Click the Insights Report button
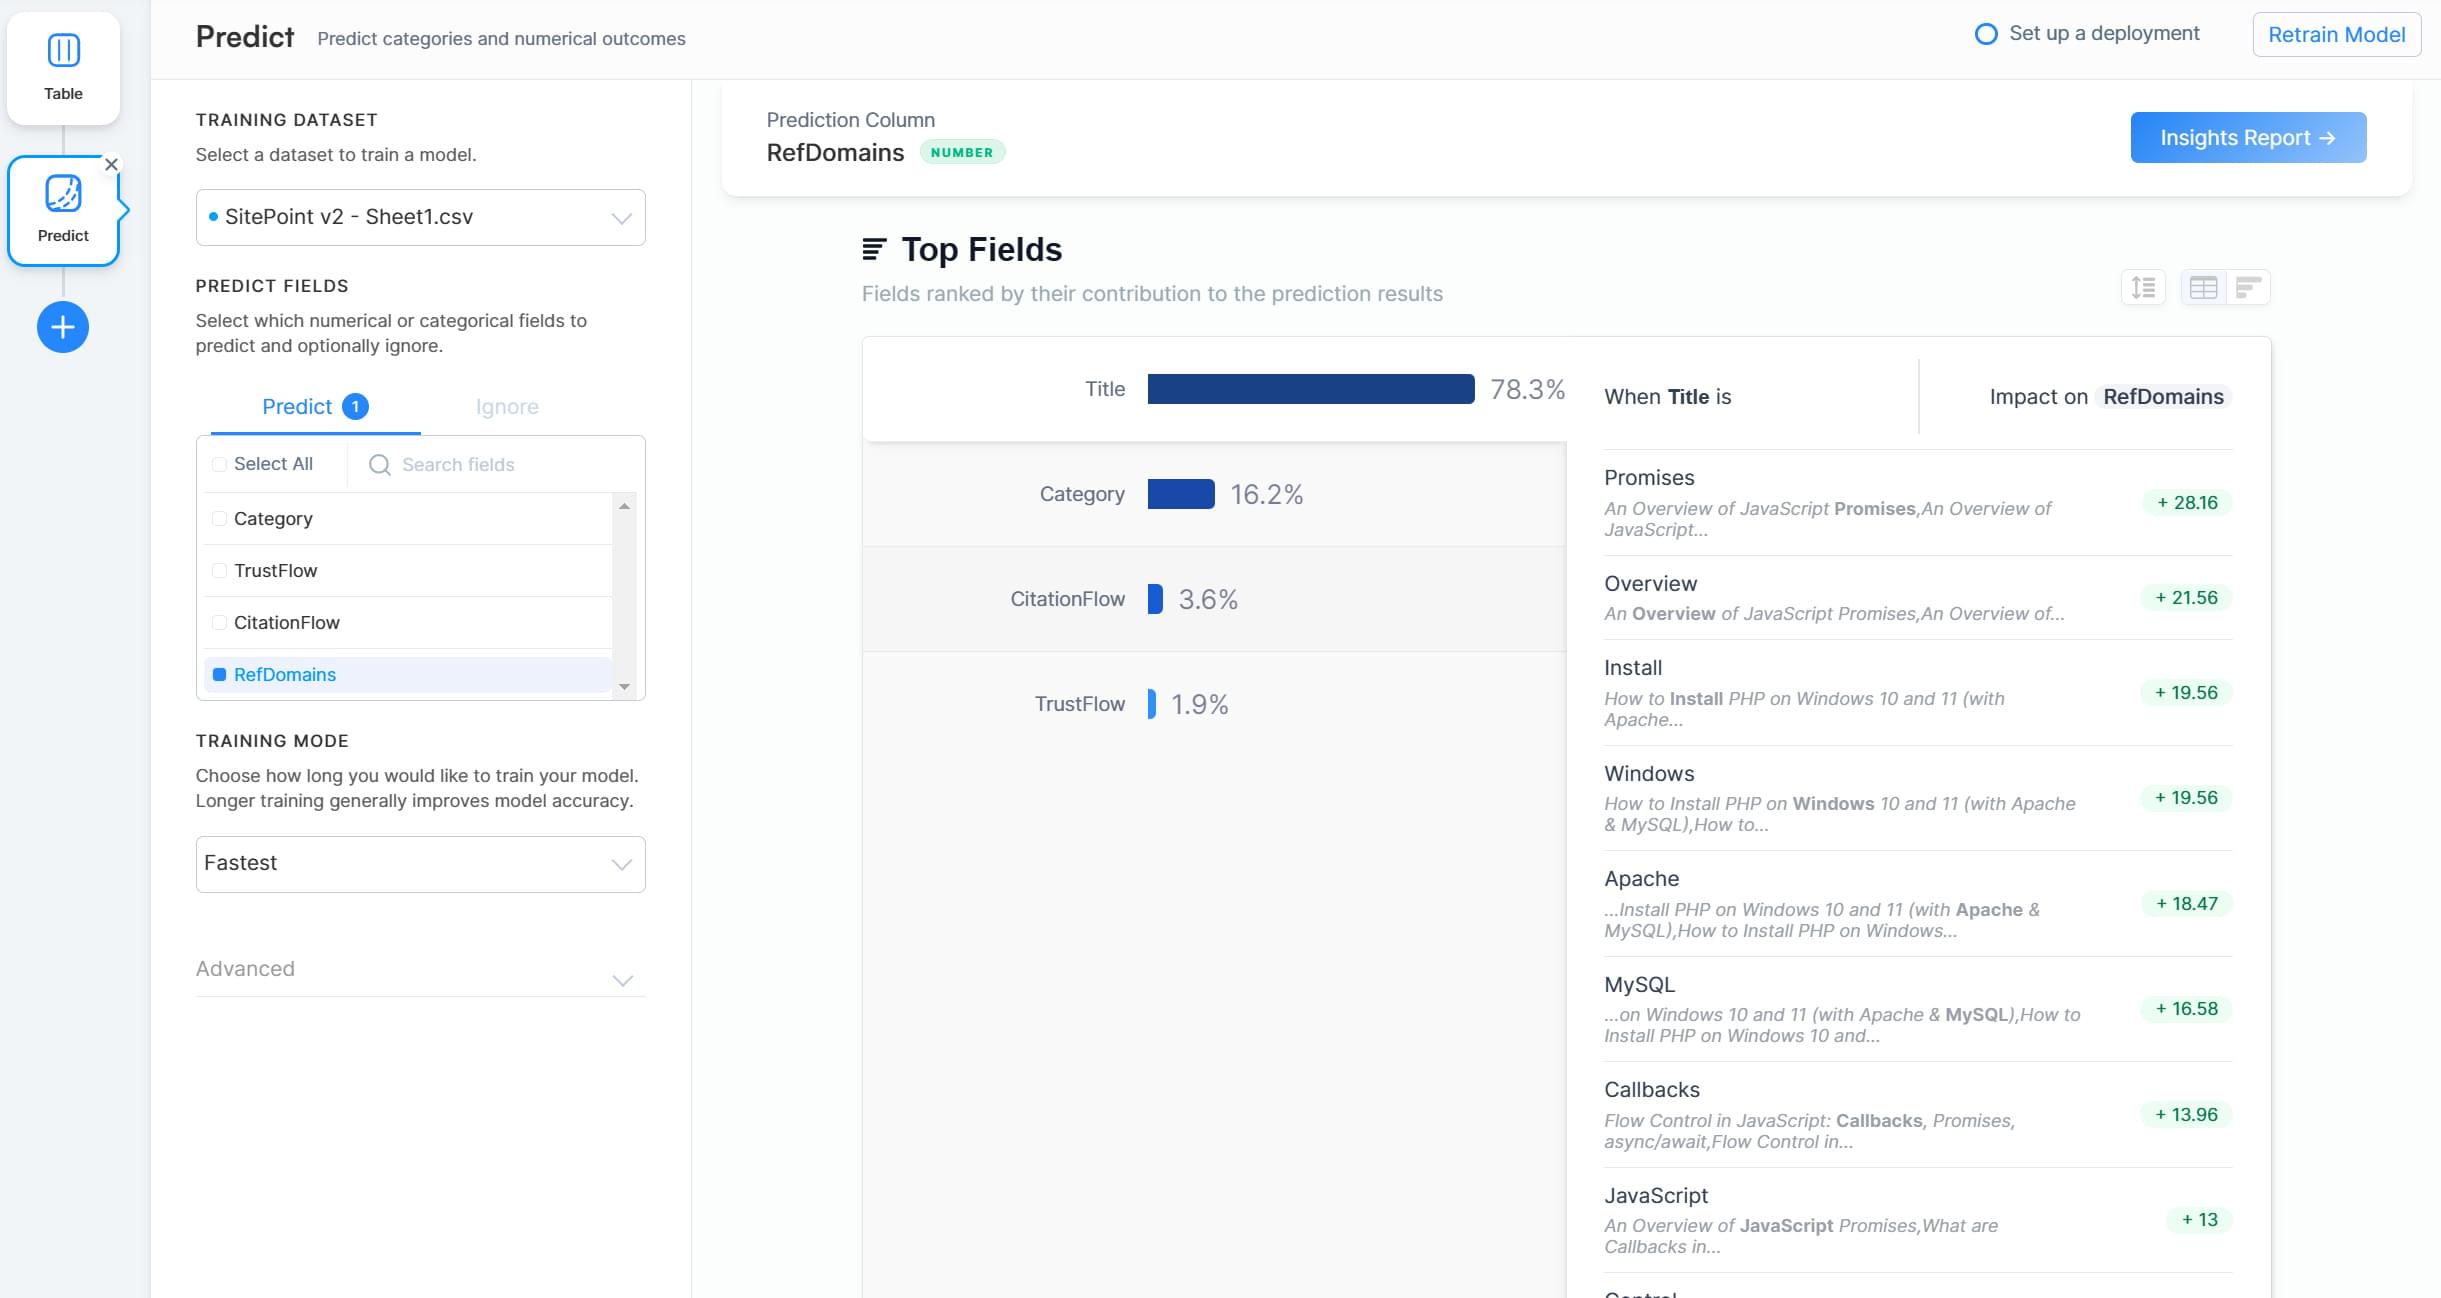This screenshot has width=2441, height=1298. pyautogui.click(x=2247, y=138)
